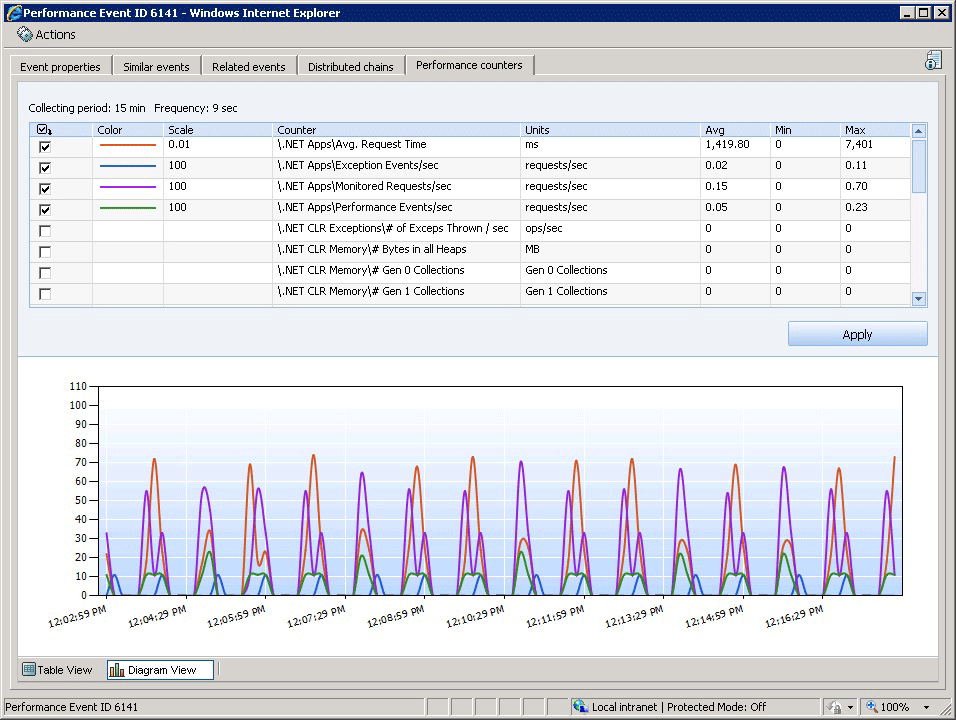The width and height of the screenshot is (956, 720).
Task: Click the zoom magnifier 100% icon
Action: coord(872,707)
